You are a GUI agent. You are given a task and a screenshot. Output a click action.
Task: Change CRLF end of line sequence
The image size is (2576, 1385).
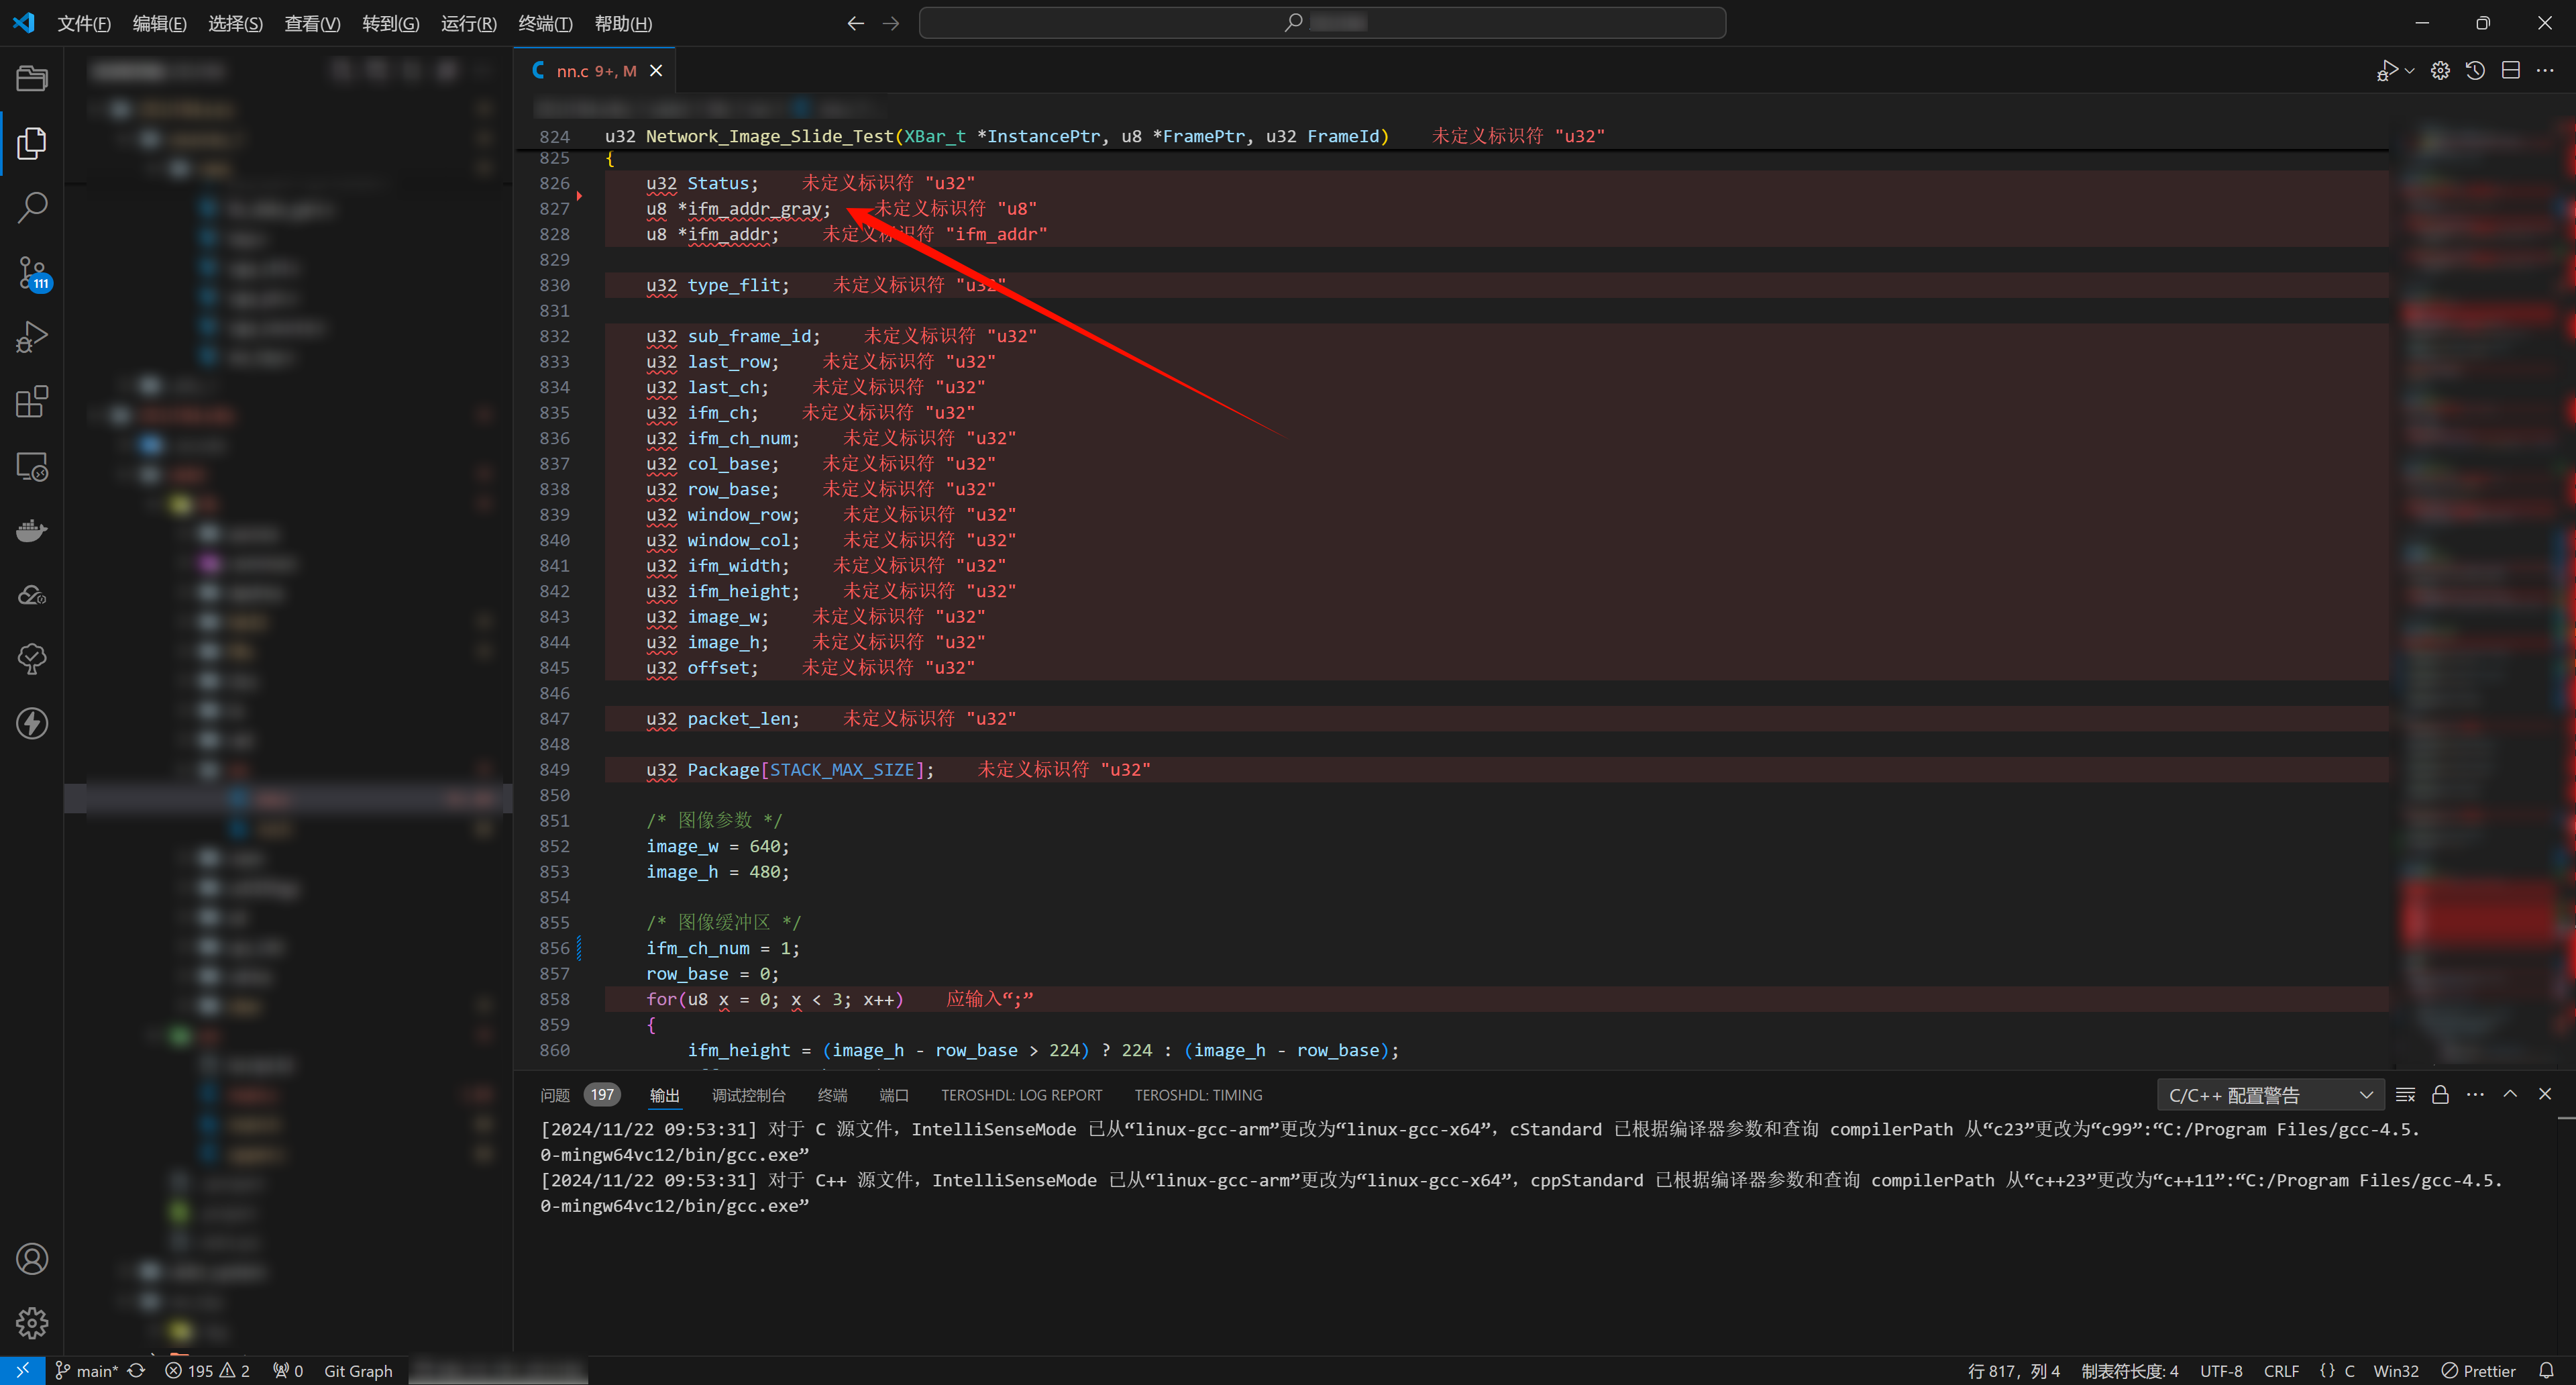(x=2281, y=1371)
